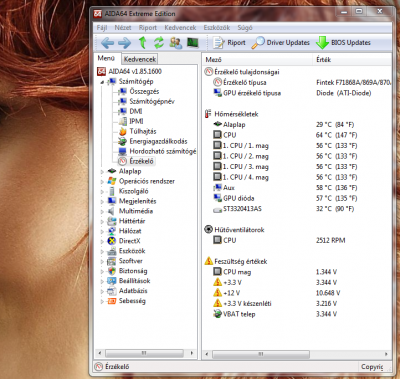Image resolution: width=400 pixels, height=379 pixels.
Task: Select the Aux temperature row
Action: click(297, 188)
